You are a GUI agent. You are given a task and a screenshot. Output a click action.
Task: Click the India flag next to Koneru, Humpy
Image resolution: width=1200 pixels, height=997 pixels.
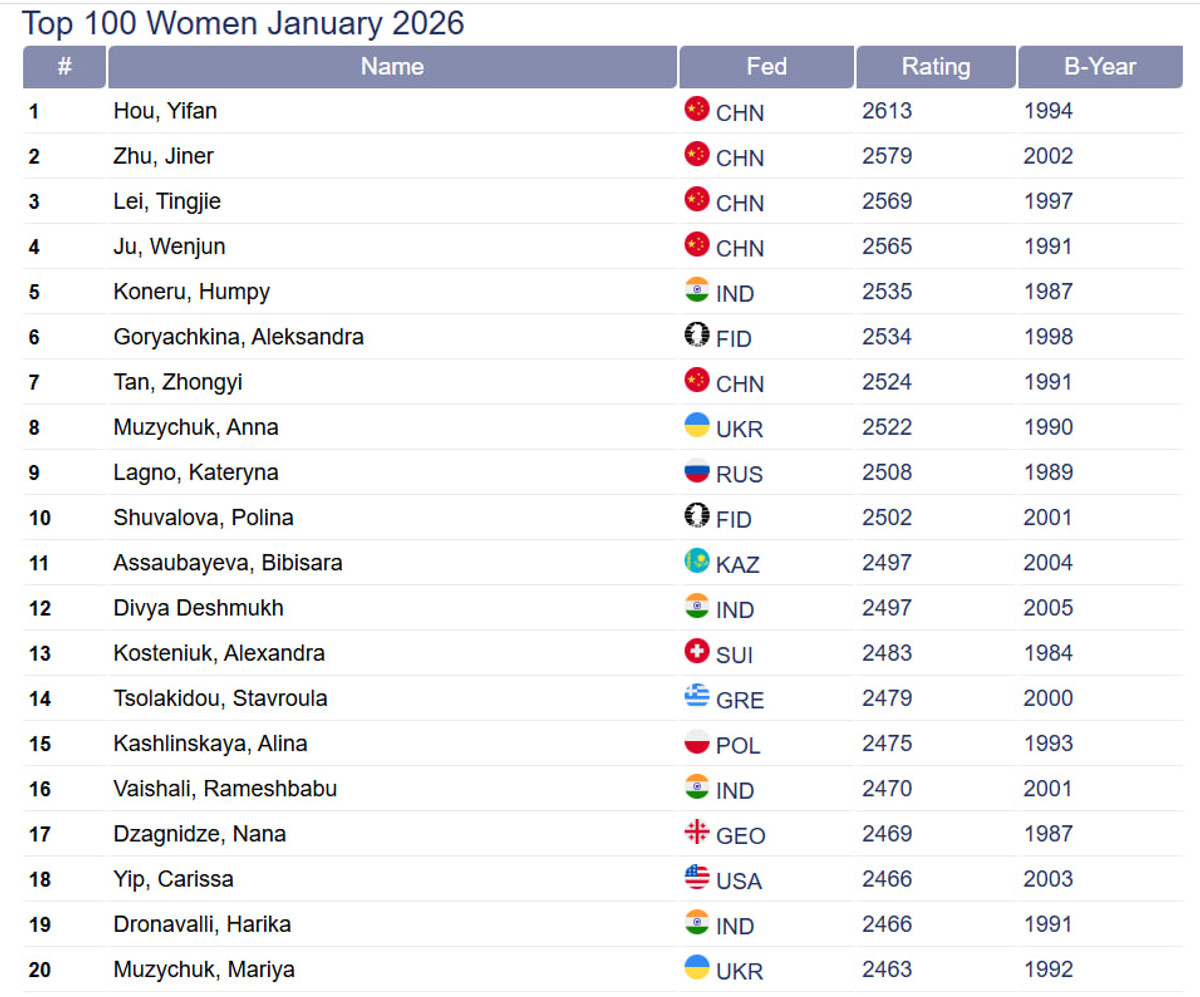tap(697, 290)
